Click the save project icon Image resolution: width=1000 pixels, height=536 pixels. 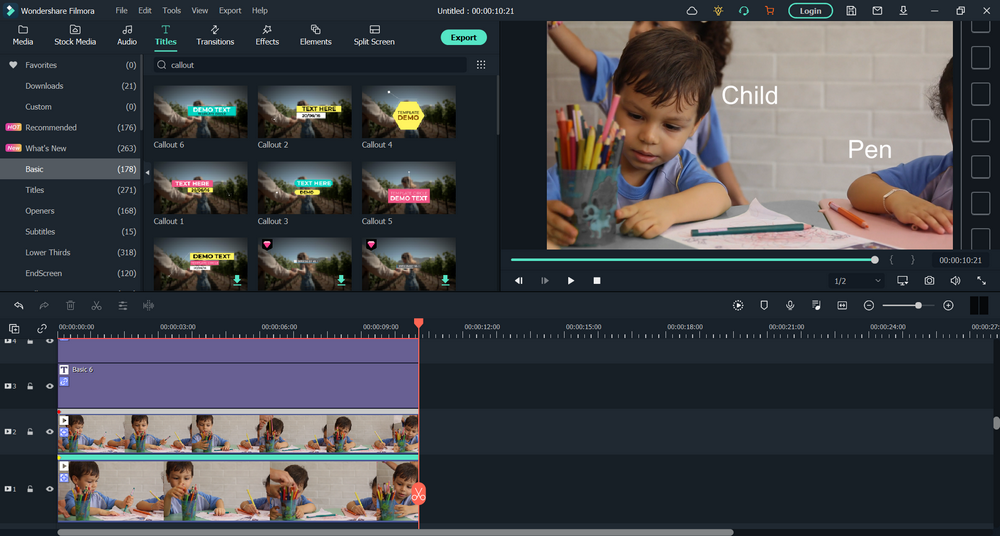851,10
